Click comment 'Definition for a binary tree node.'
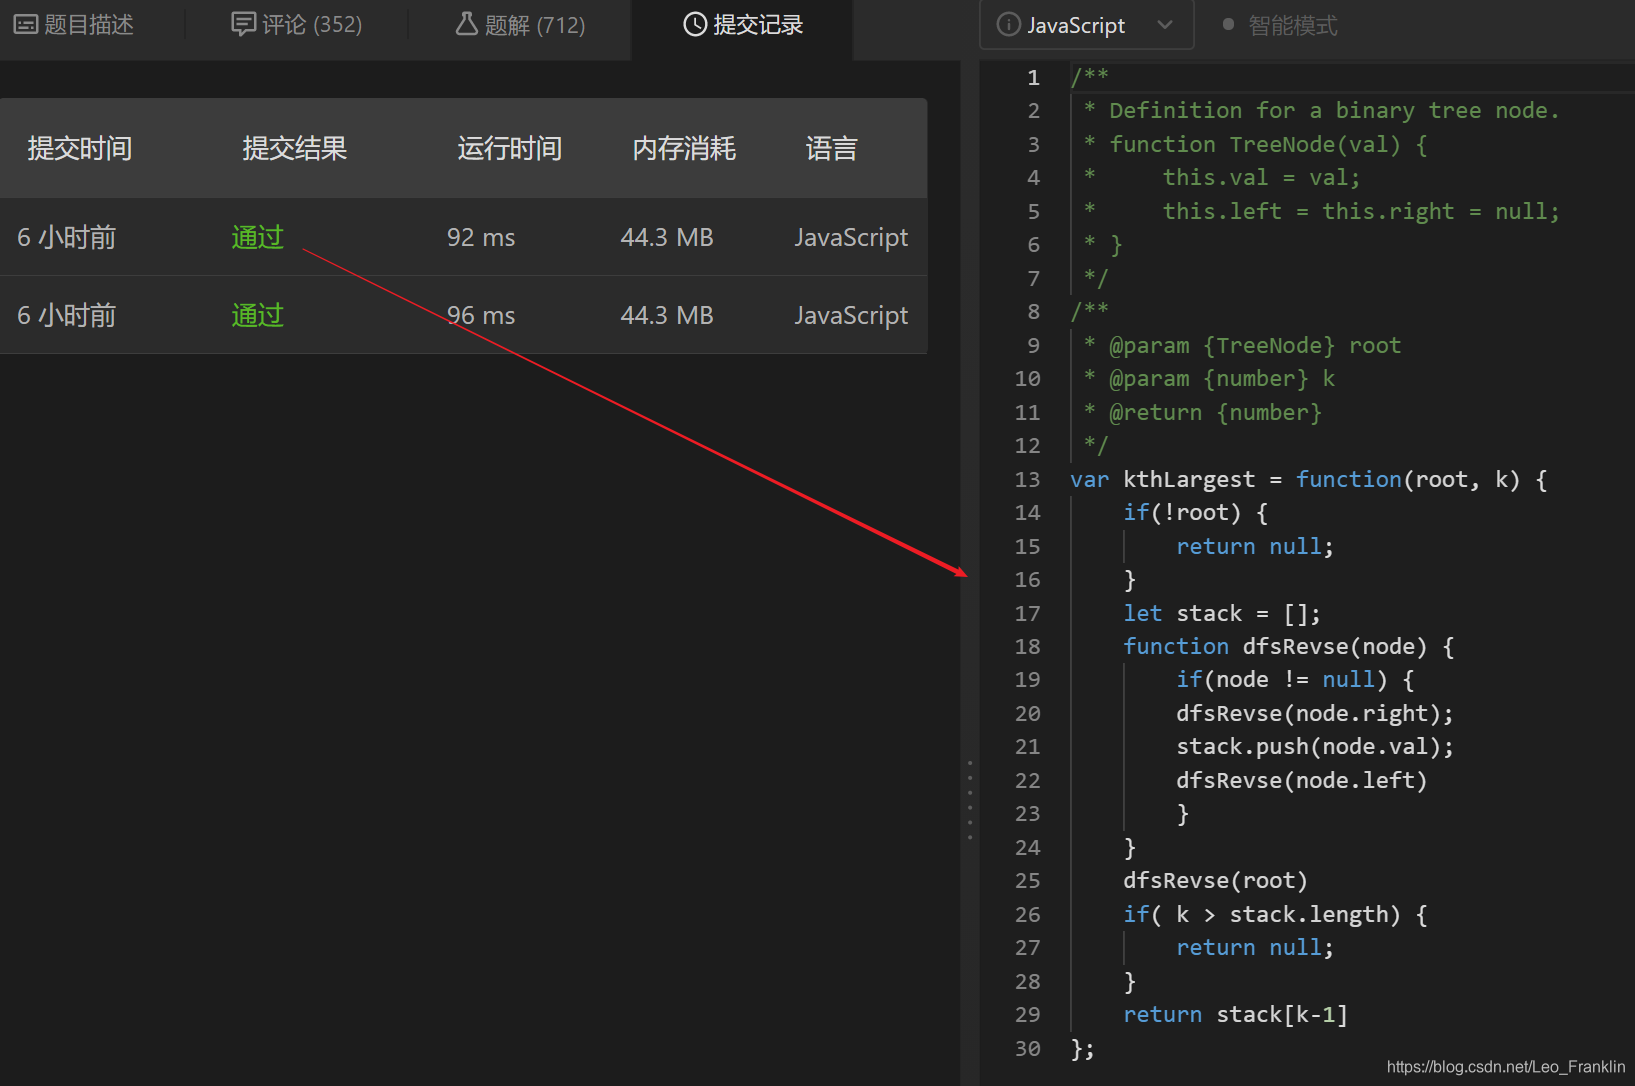Image resolution: width=1635 pixels, height=1086 pixels. (x=1334, y=110)
